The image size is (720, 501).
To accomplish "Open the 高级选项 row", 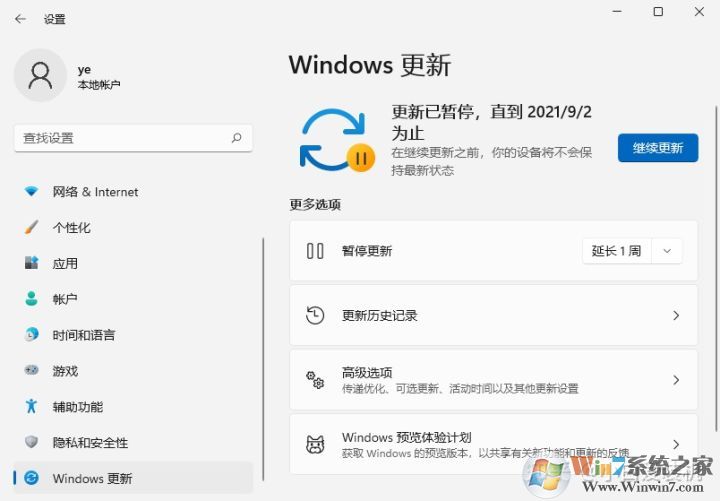I will (x=494, y=380).
